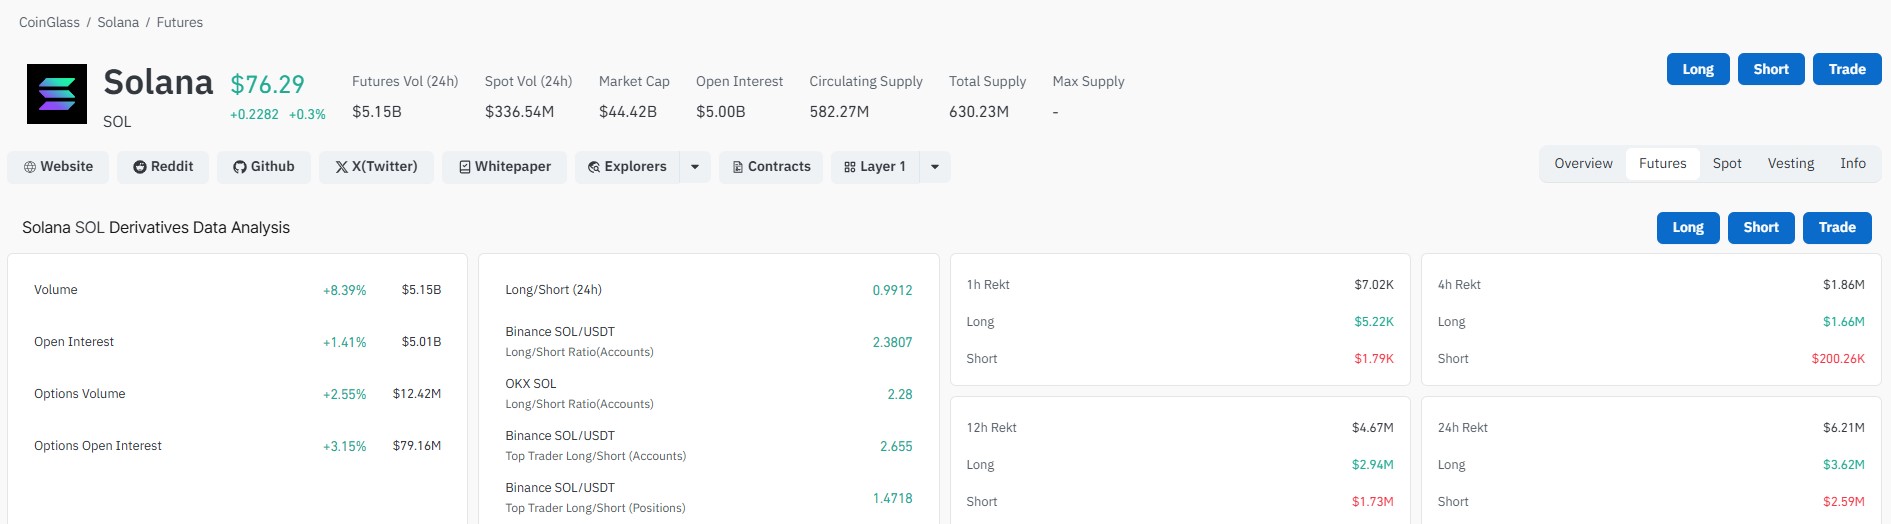Click the Github octocat icon

pyautogui.click(x=240, y=167)
